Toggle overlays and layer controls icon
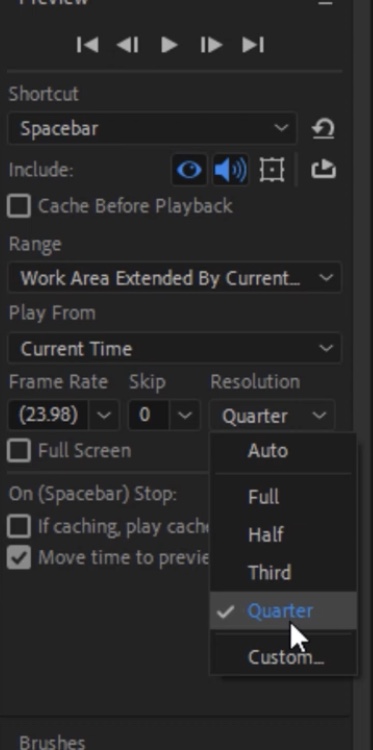The image size is (373, 750). click(x=272, y=170)
